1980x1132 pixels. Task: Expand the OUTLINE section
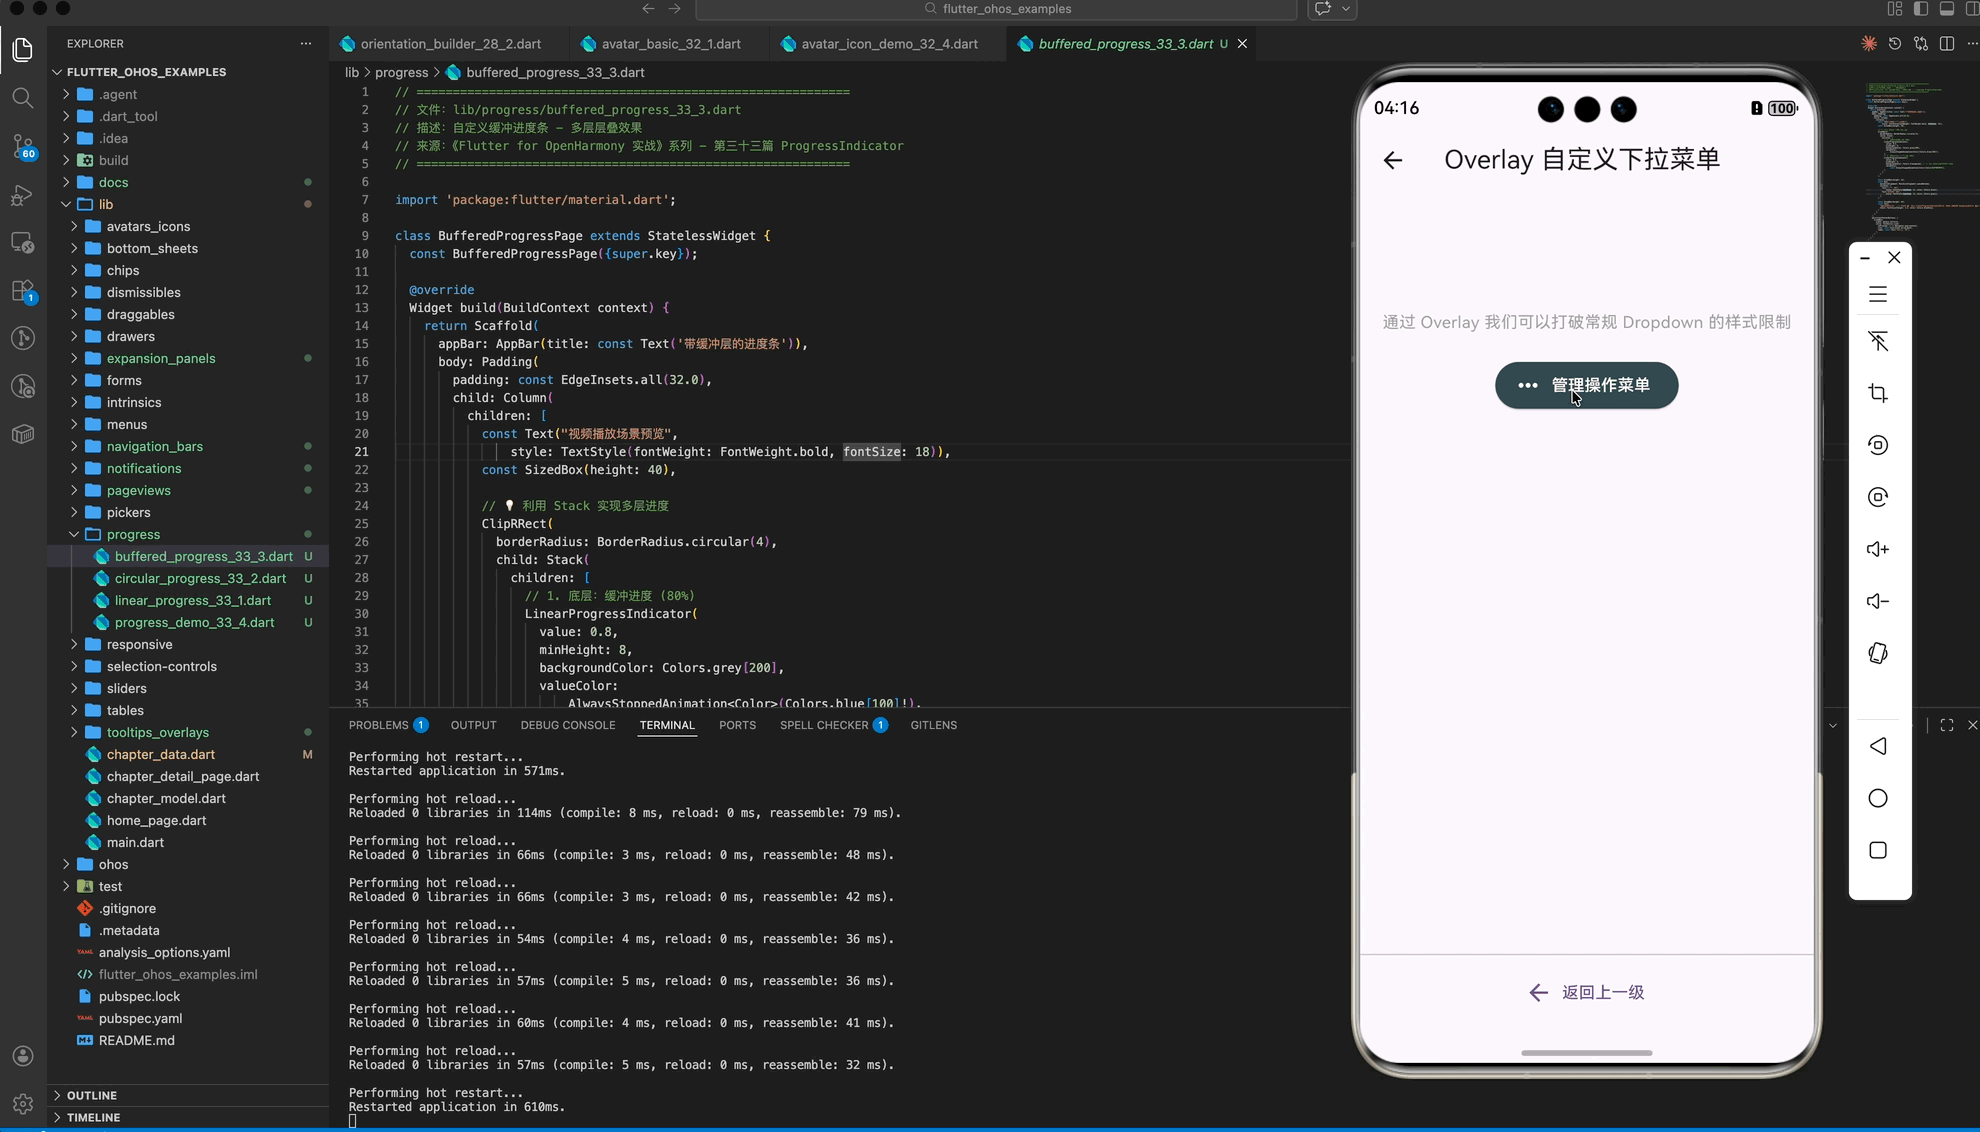(92, 1095)
